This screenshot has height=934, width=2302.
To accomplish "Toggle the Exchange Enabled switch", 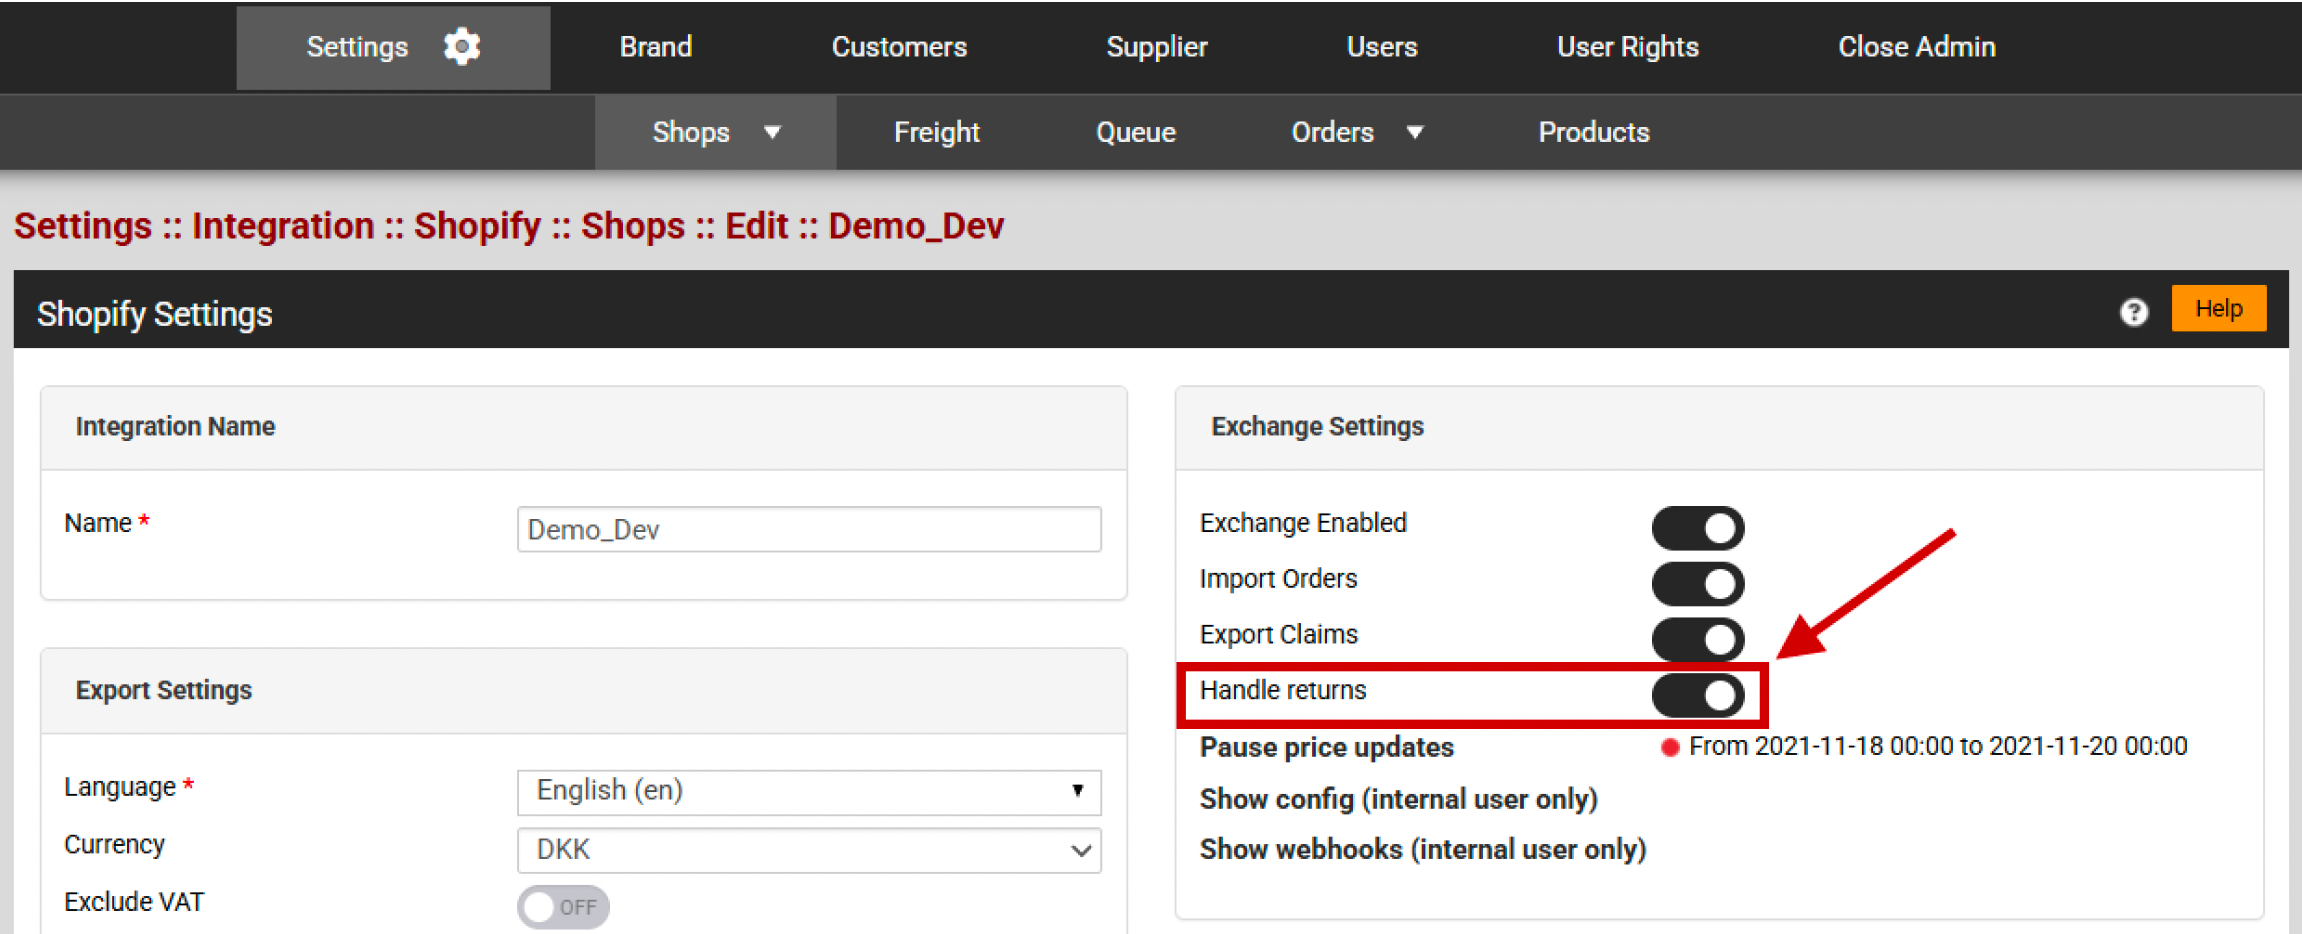I will pyautogui.click(x=1698, y=528).
